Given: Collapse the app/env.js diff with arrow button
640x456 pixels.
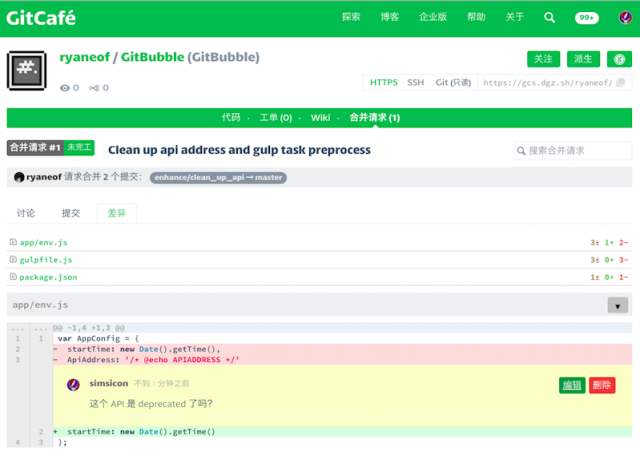Looking at the screenshot, I should pos(618,305).
